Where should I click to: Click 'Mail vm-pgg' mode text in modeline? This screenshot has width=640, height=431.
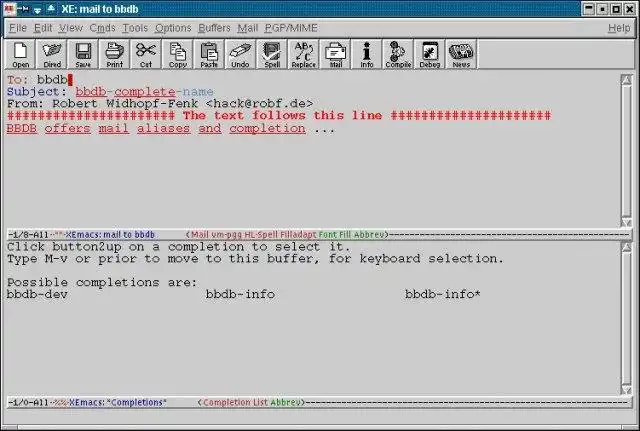coord(217,235)
